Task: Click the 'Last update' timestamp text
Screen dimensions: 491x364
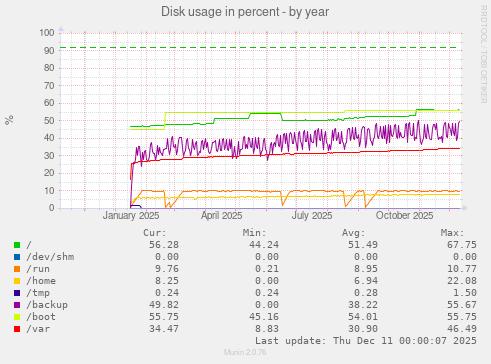Action: click(366, 341)
